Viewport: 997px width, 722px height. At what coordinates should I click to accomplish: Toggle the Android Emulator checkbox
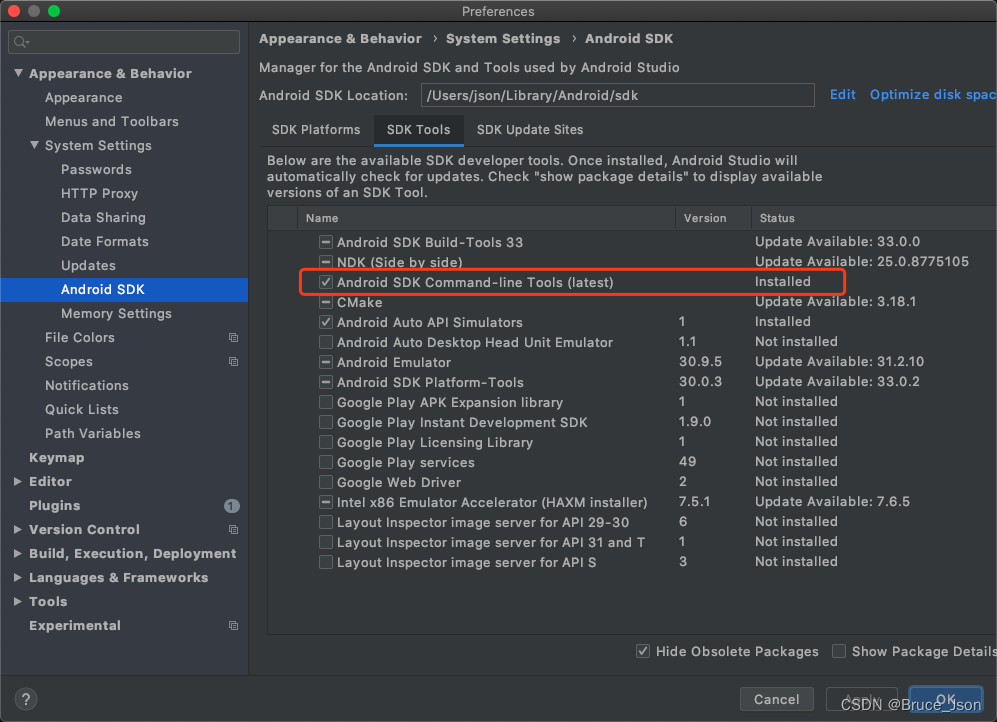[x=326, y=362]
